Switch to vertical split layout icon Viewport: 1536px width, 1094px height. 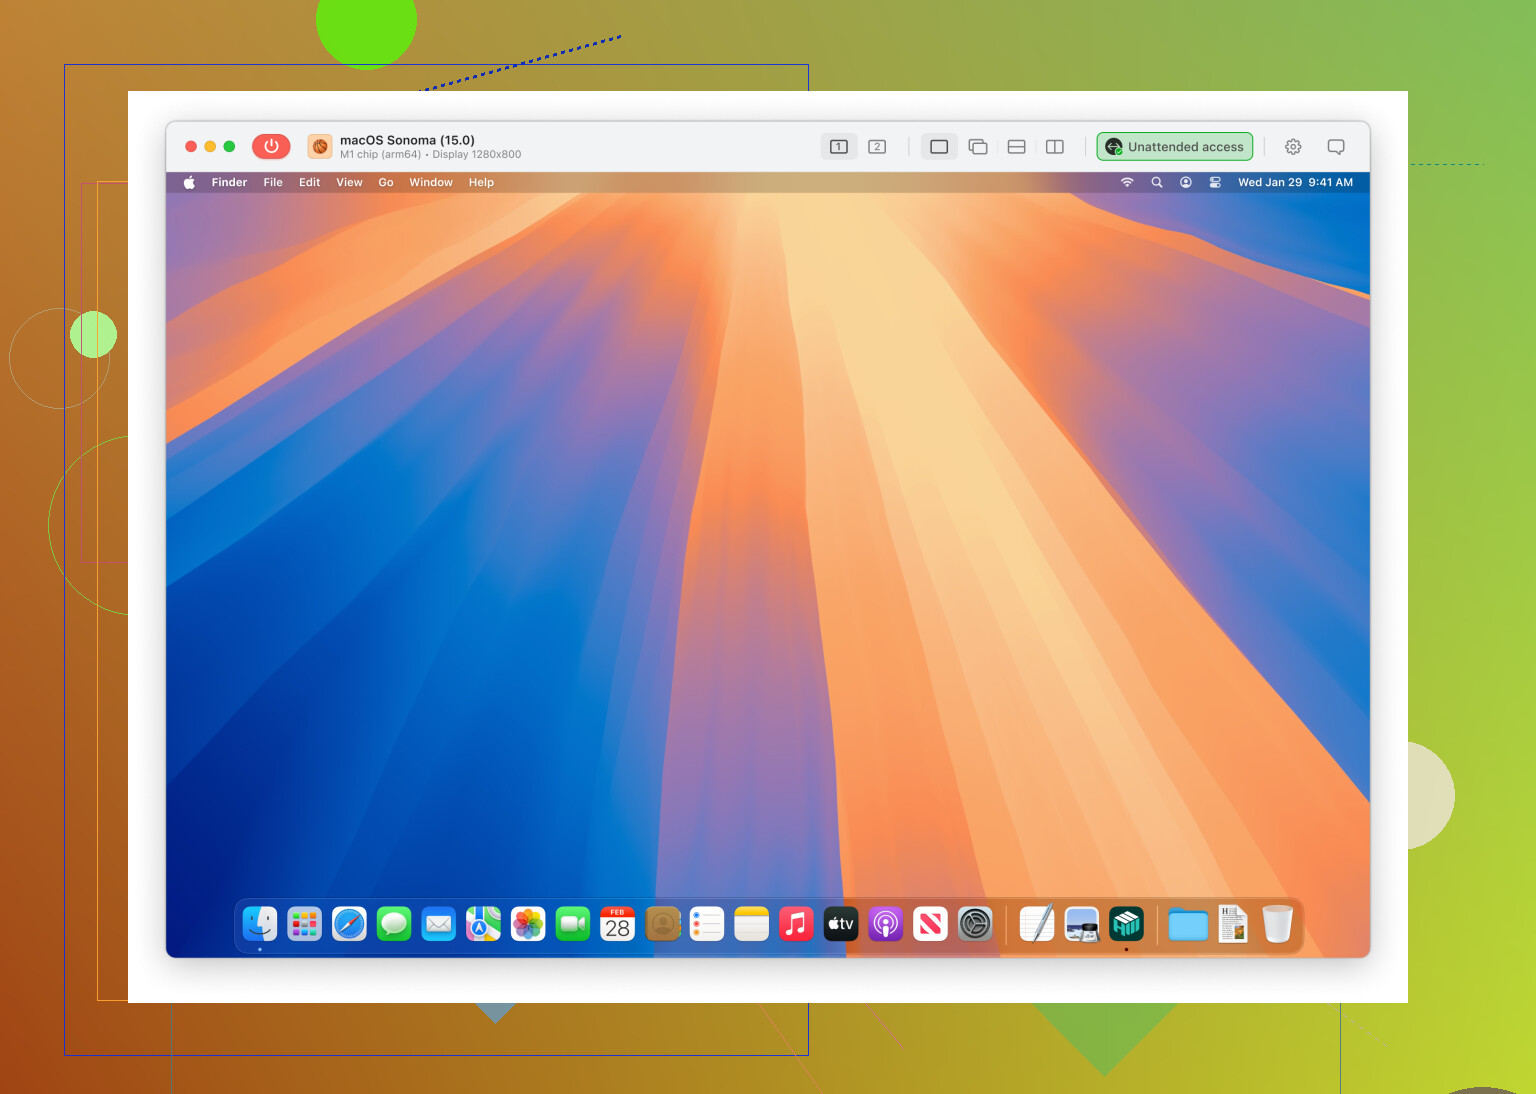[1054, 147]
